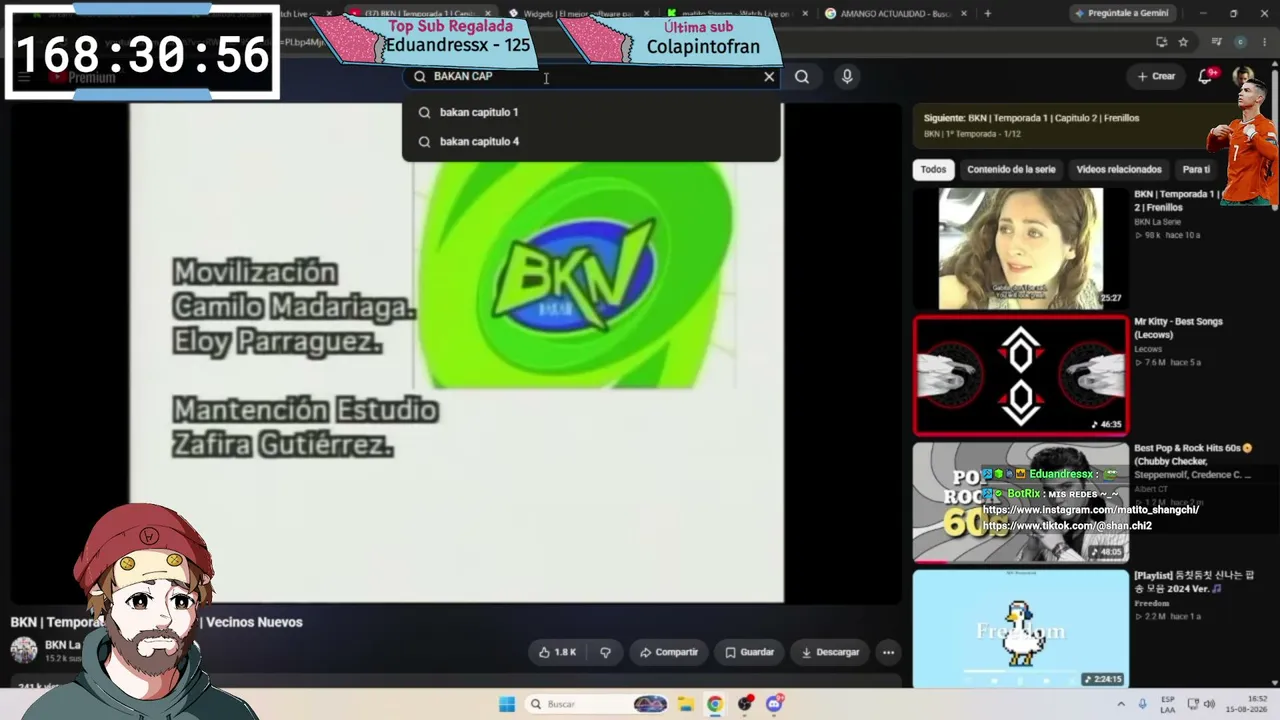
Task: Dislike the video
Action: click(x=605, y=652)
